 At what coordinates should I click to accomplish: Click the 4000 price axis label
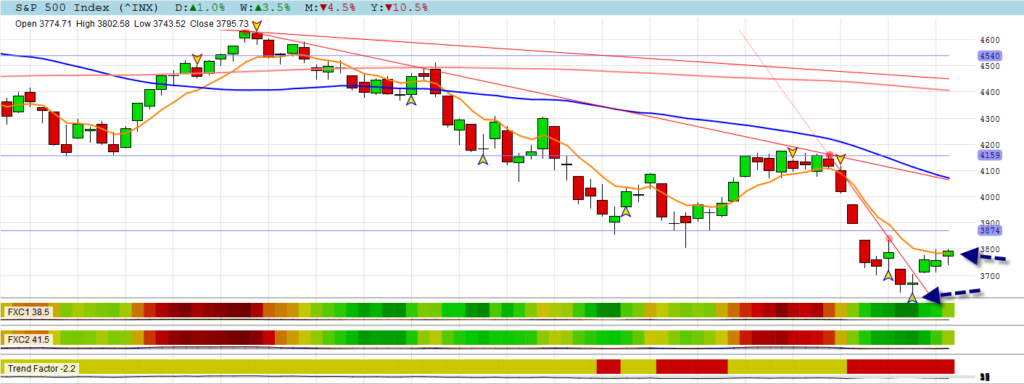tap(990, 197)
